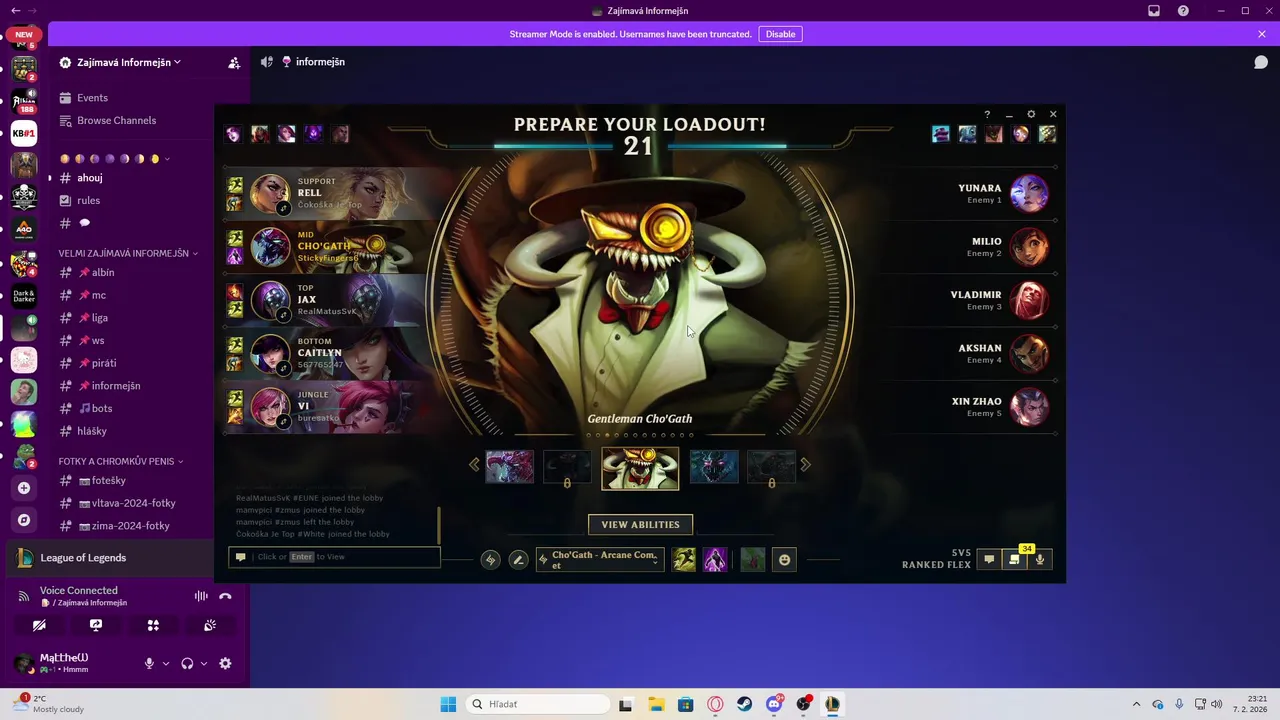This screenshot has width=1280, height=720.
Task: Toggle League voice microphone icon
Action: pos(1040,559)
